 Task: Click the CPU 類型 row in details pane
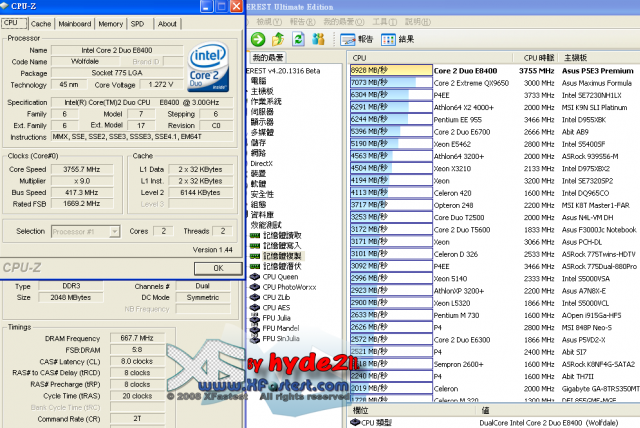494,423
